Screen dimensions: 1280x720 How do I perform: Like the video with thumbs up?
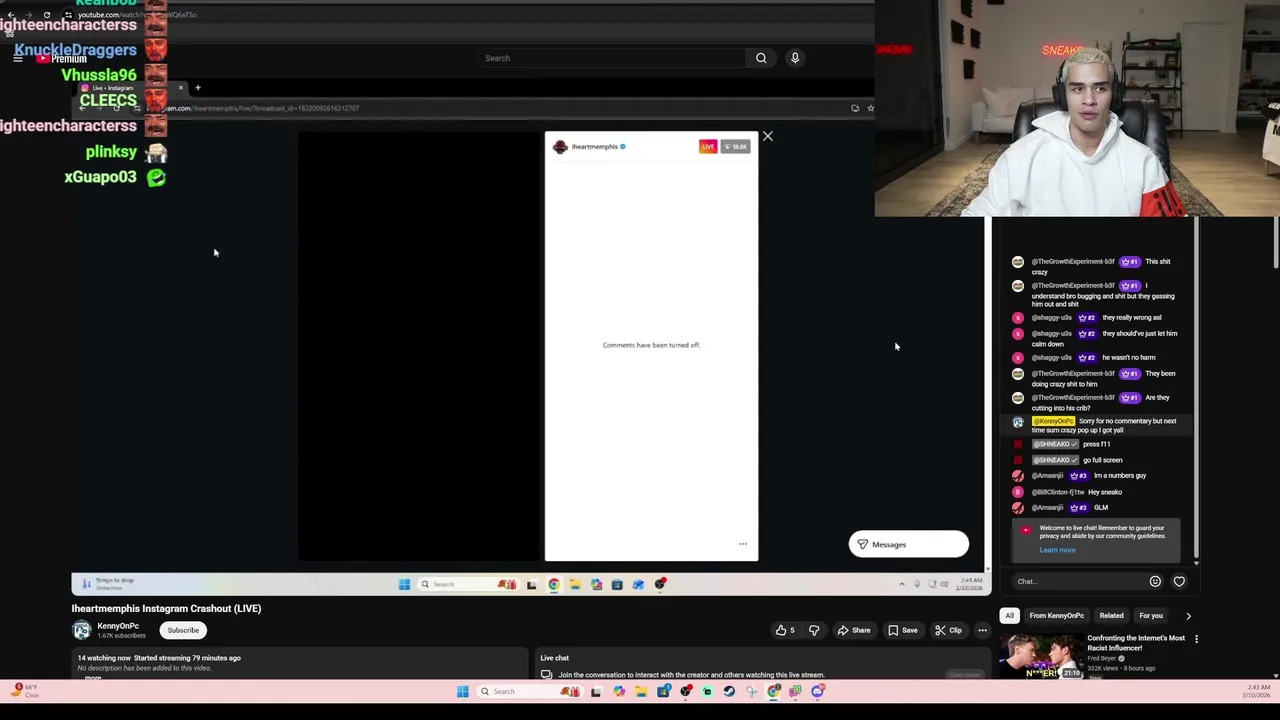click(x=786, y=630)
